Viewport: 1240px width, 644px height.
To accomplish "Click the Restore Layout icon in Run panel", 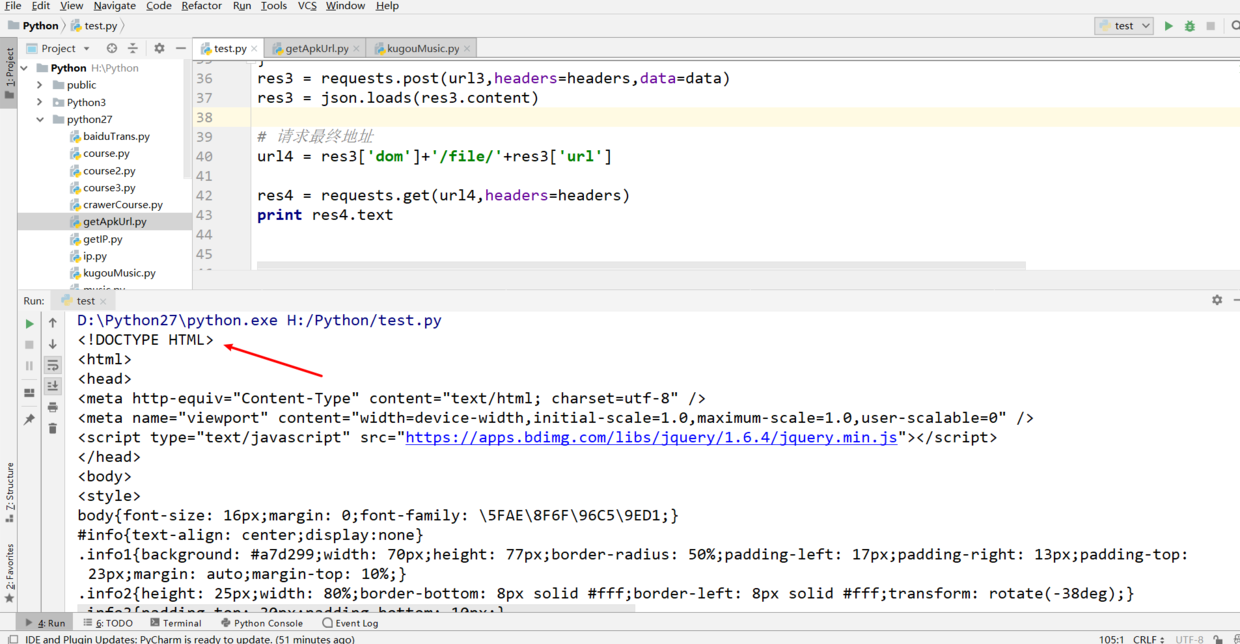I will (x=29, y=393).
